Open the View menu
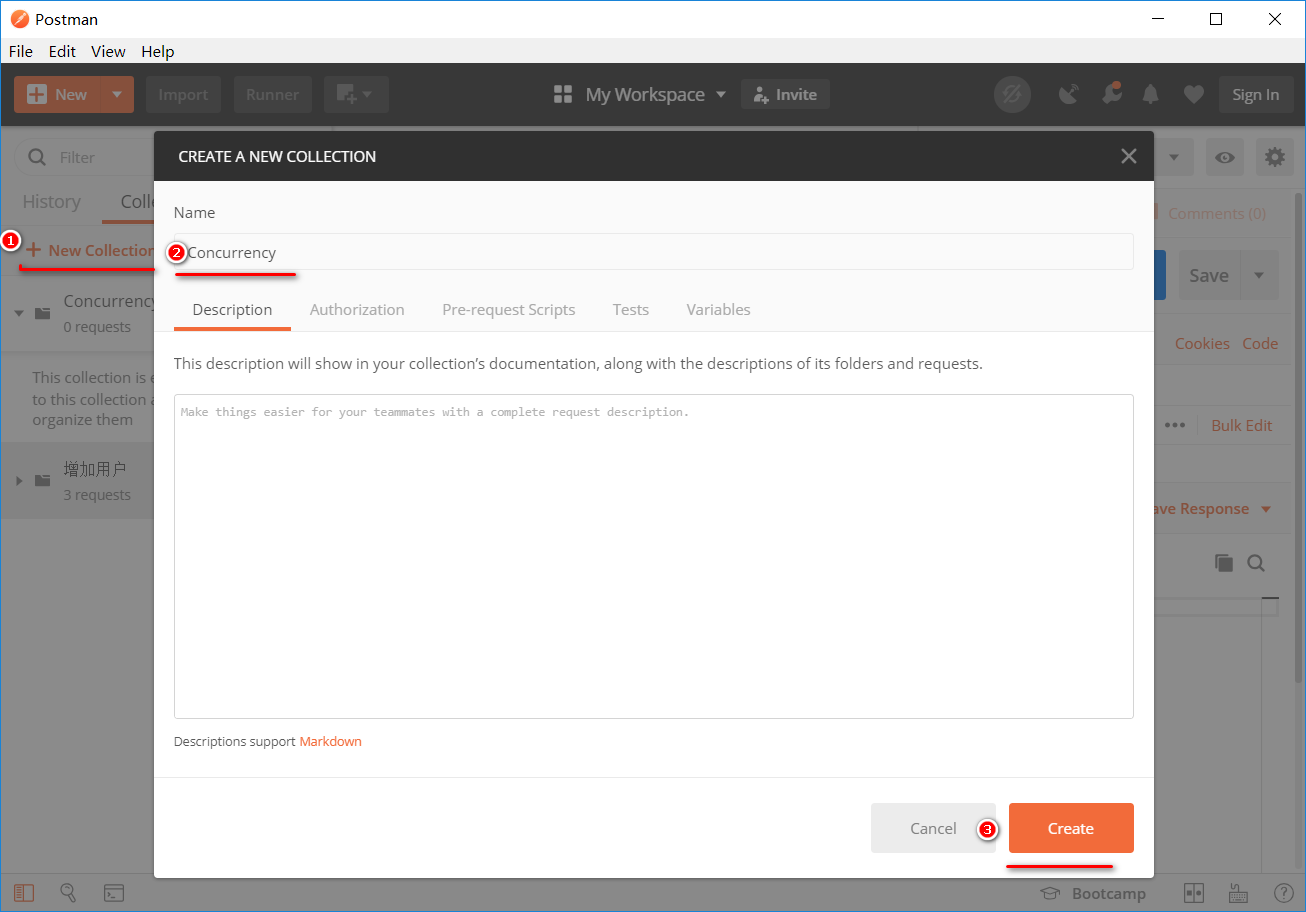Image resolution: width=1306 pixels, height=912 pixels. 108,51
